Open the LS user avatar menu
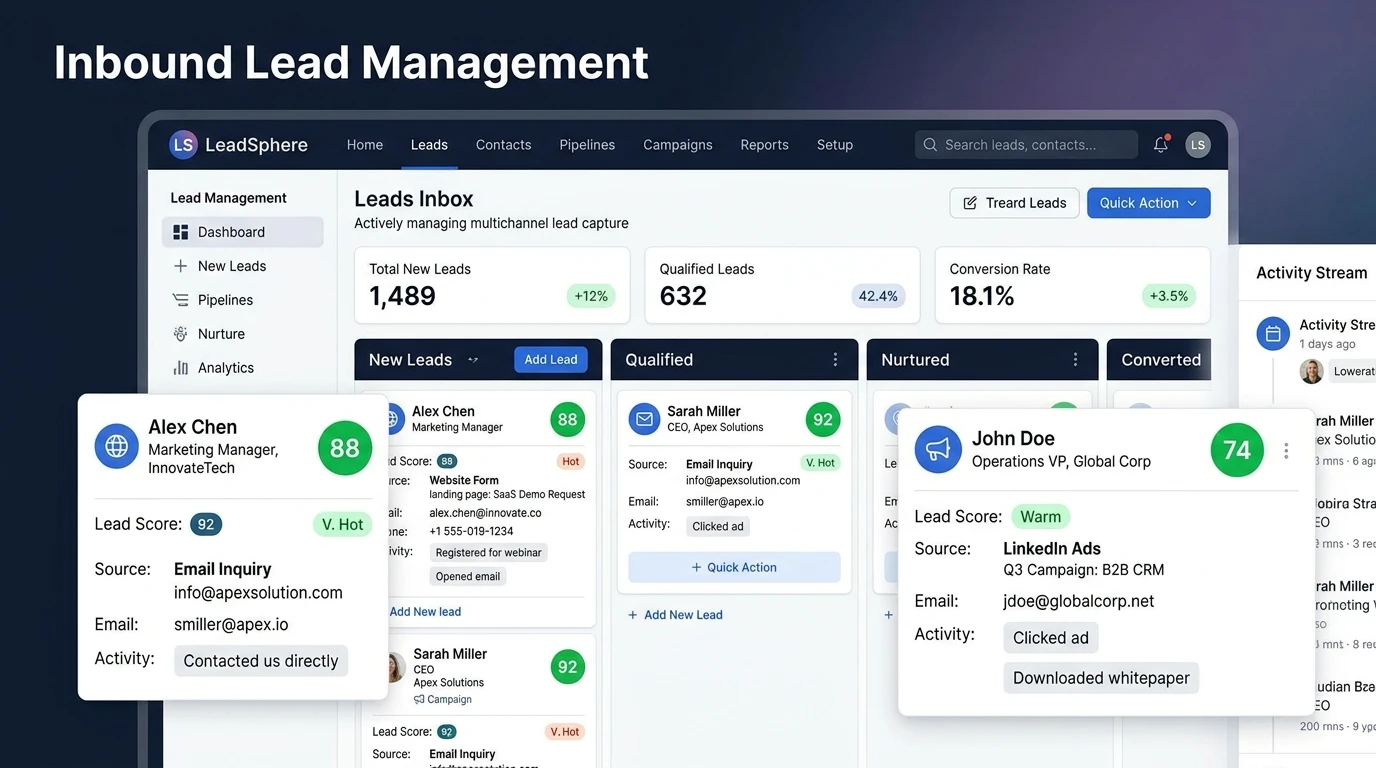The height and width of the screenshot is (768, 1376). pyautogui.click(x=1198, y=145)
